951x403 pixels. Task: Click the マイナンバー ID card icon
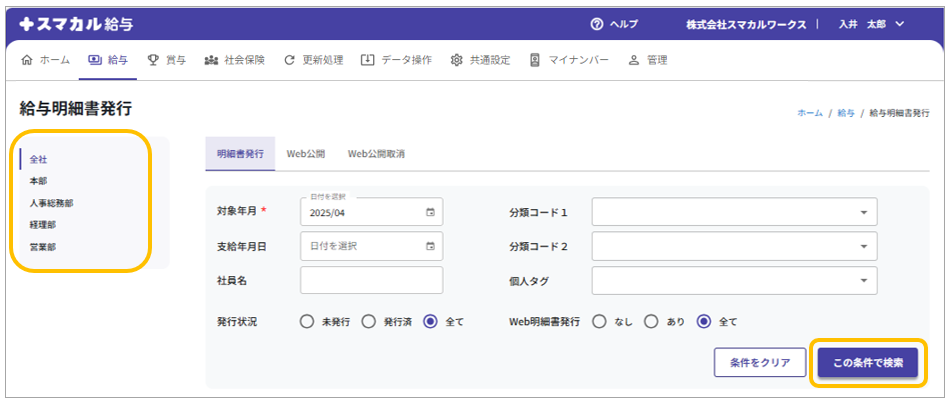coord(535,60)
